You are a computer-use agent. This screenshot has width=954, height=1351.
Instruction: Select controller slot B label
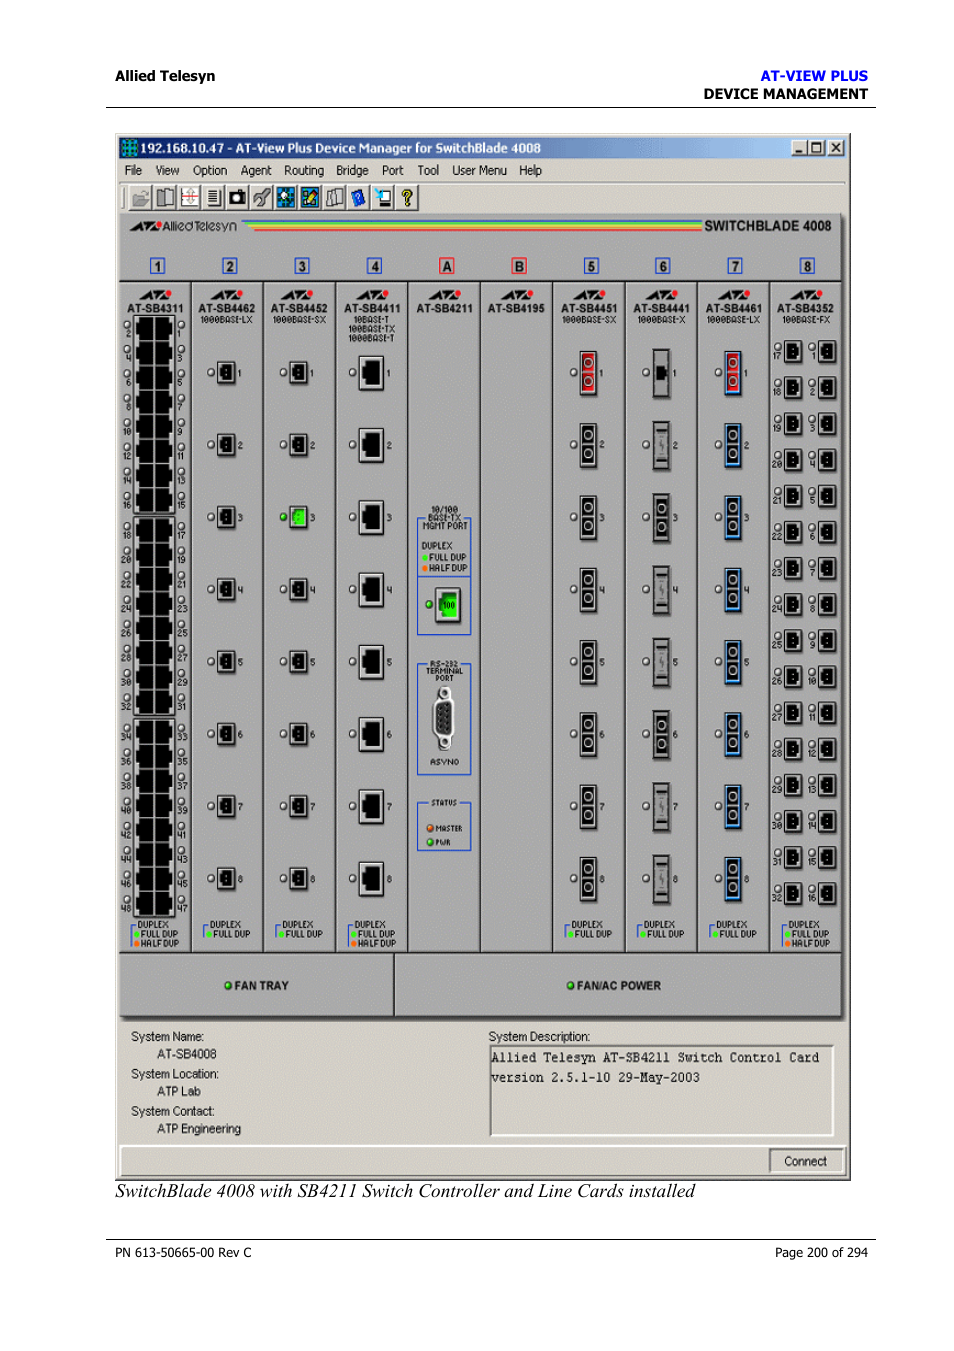[519, 266]
